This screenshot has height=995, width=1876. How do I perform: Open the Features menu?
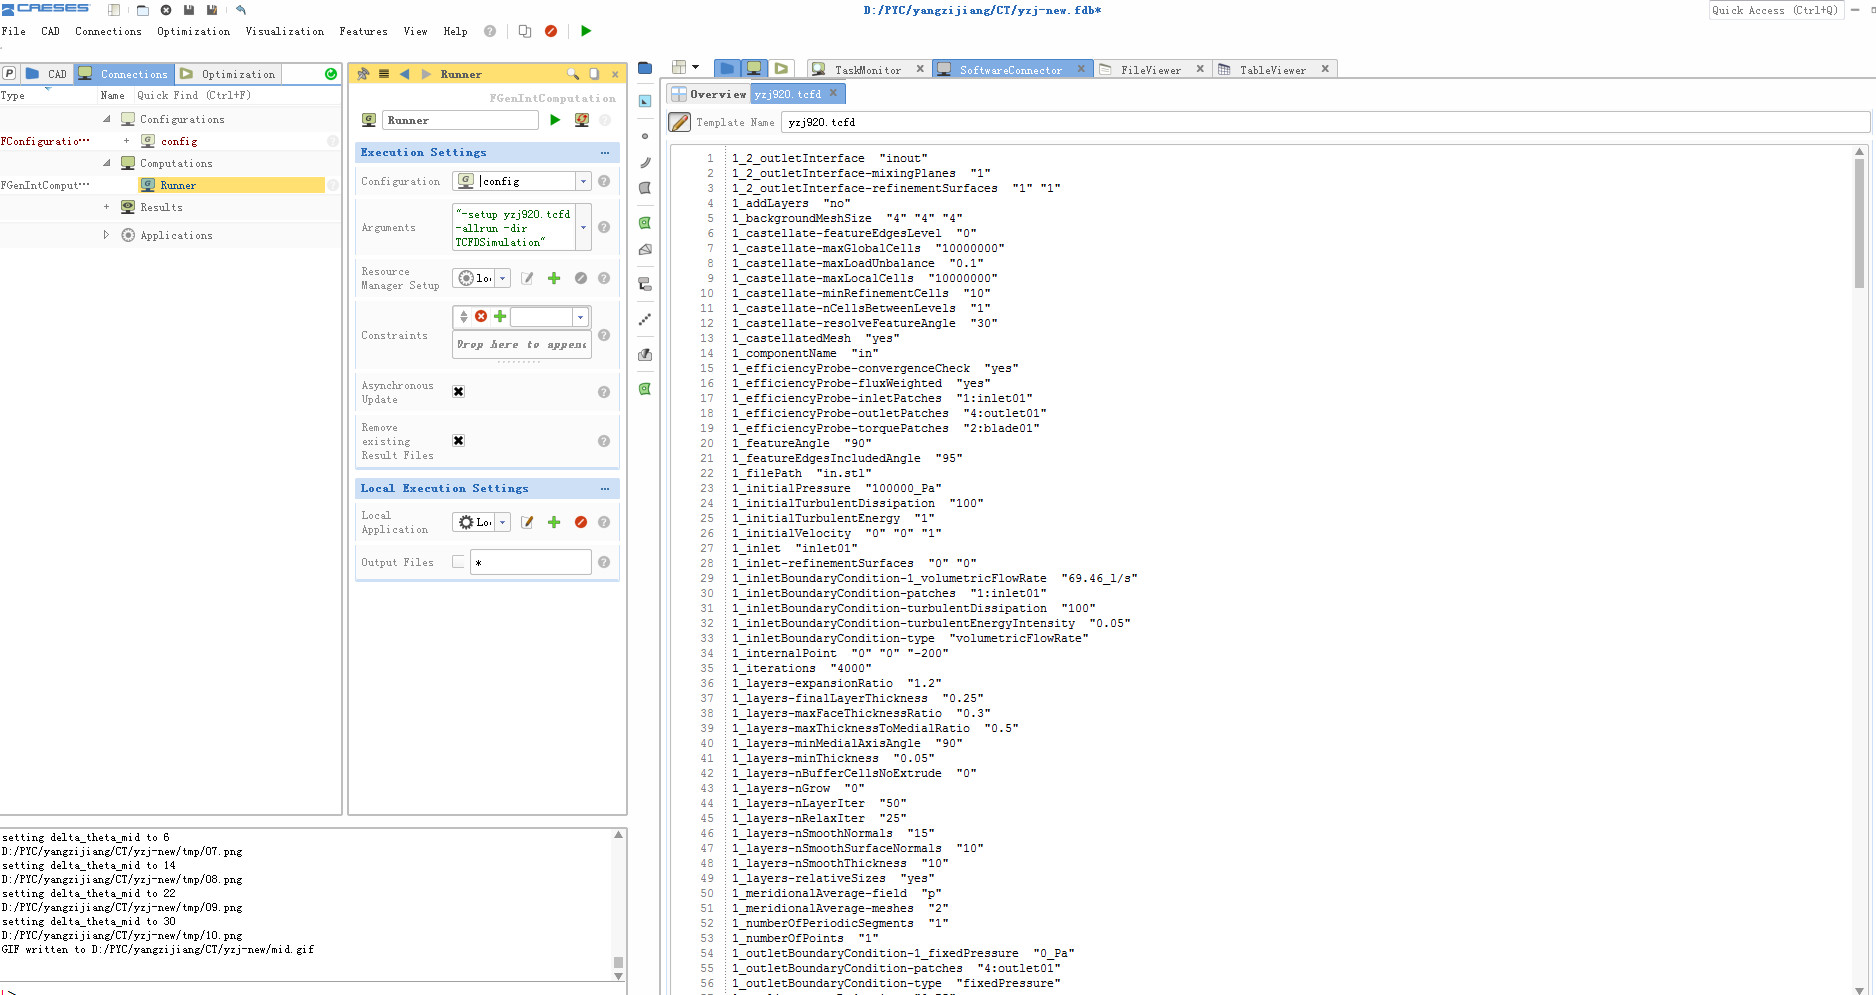363,31
